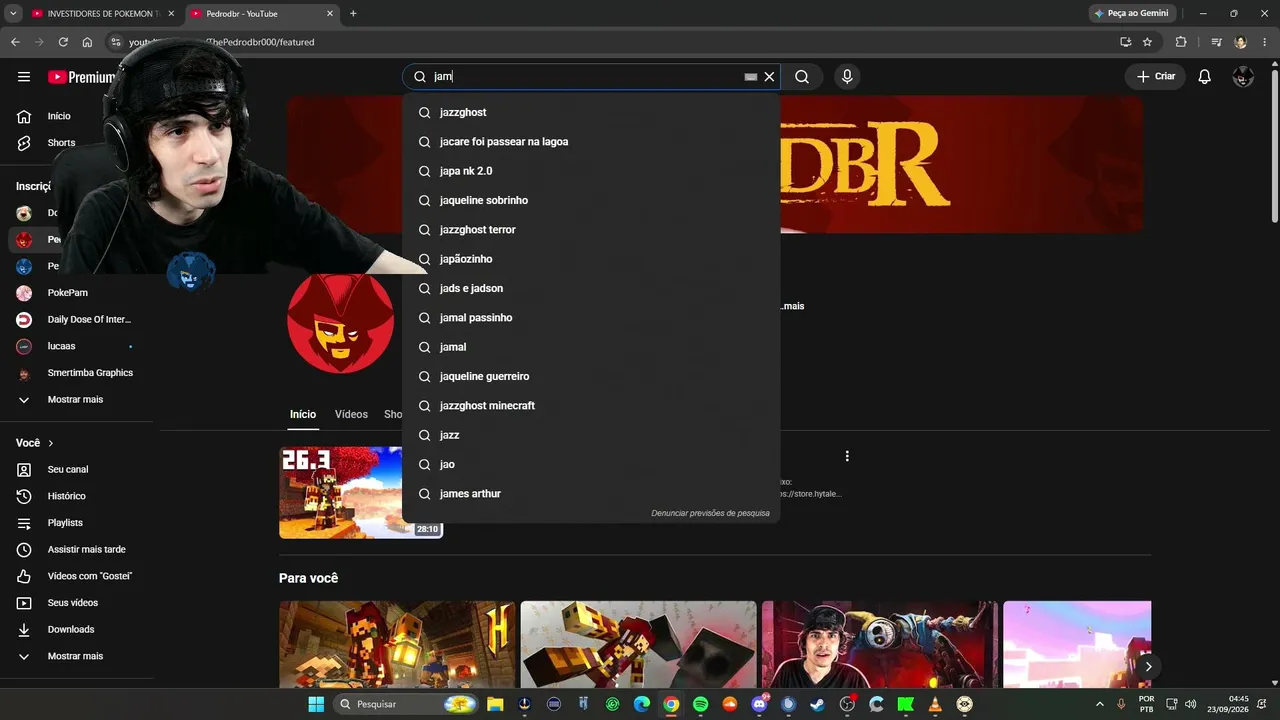The image size is (1280, 720).
Task: Clear the search box with the X
Action: tap(769, 77)
